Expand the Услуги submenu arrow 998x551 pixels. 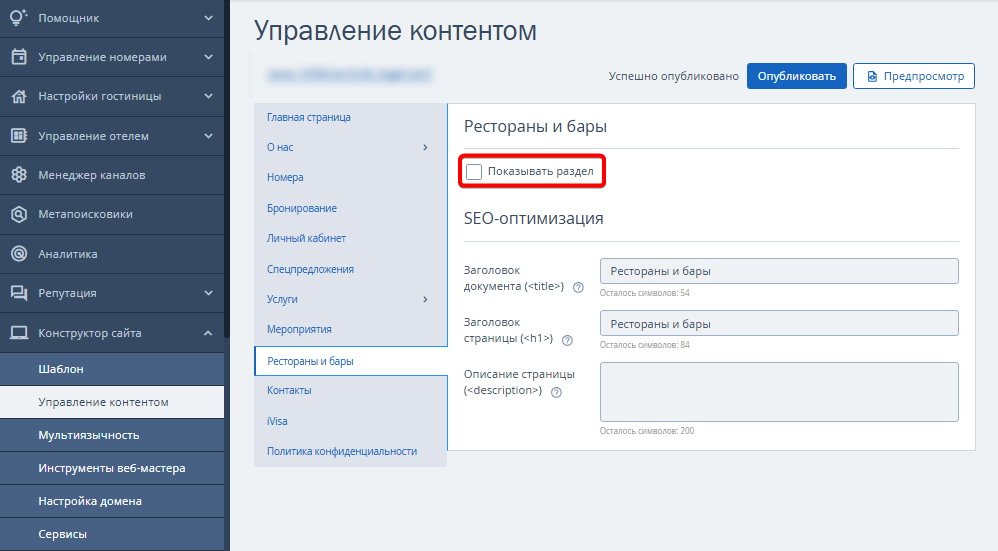coord(425,299)
